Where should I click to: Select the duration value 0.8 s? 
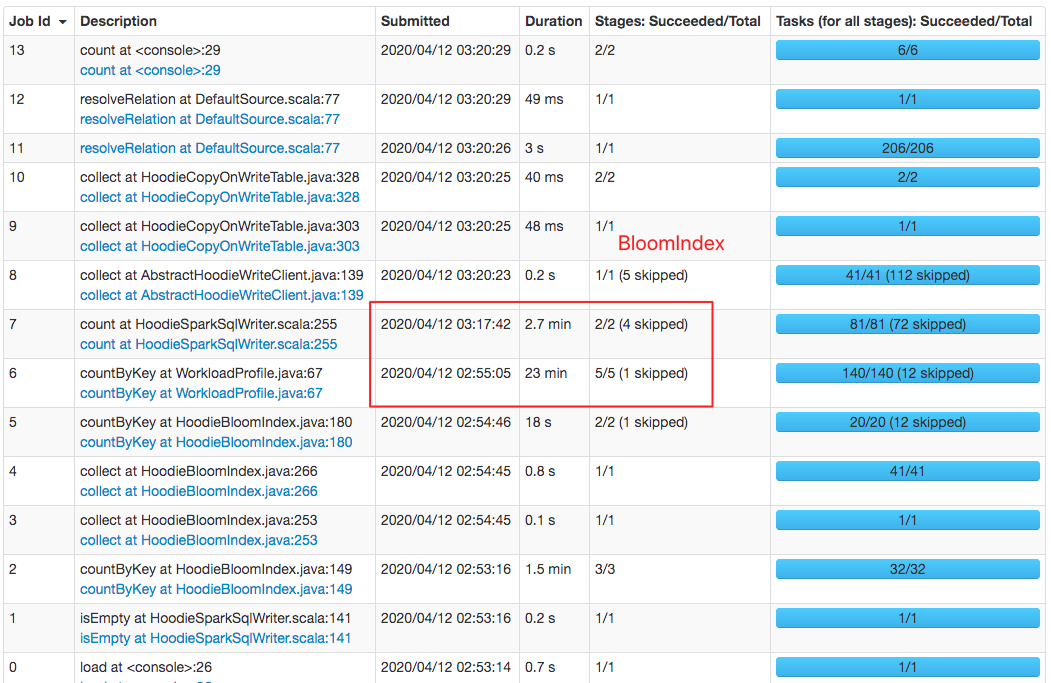click(x=540, y=471)
